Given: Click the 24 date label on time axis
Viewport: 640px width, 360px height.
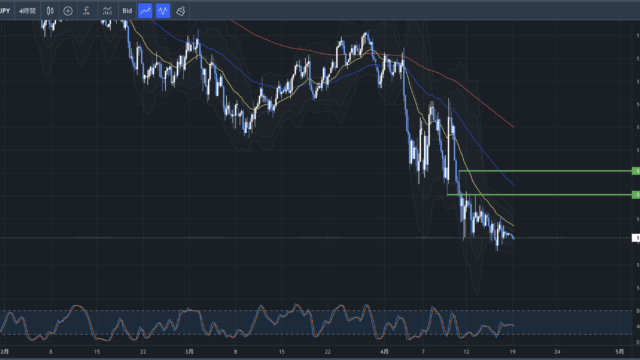Looking at the screenshot, I should [557, 351].
